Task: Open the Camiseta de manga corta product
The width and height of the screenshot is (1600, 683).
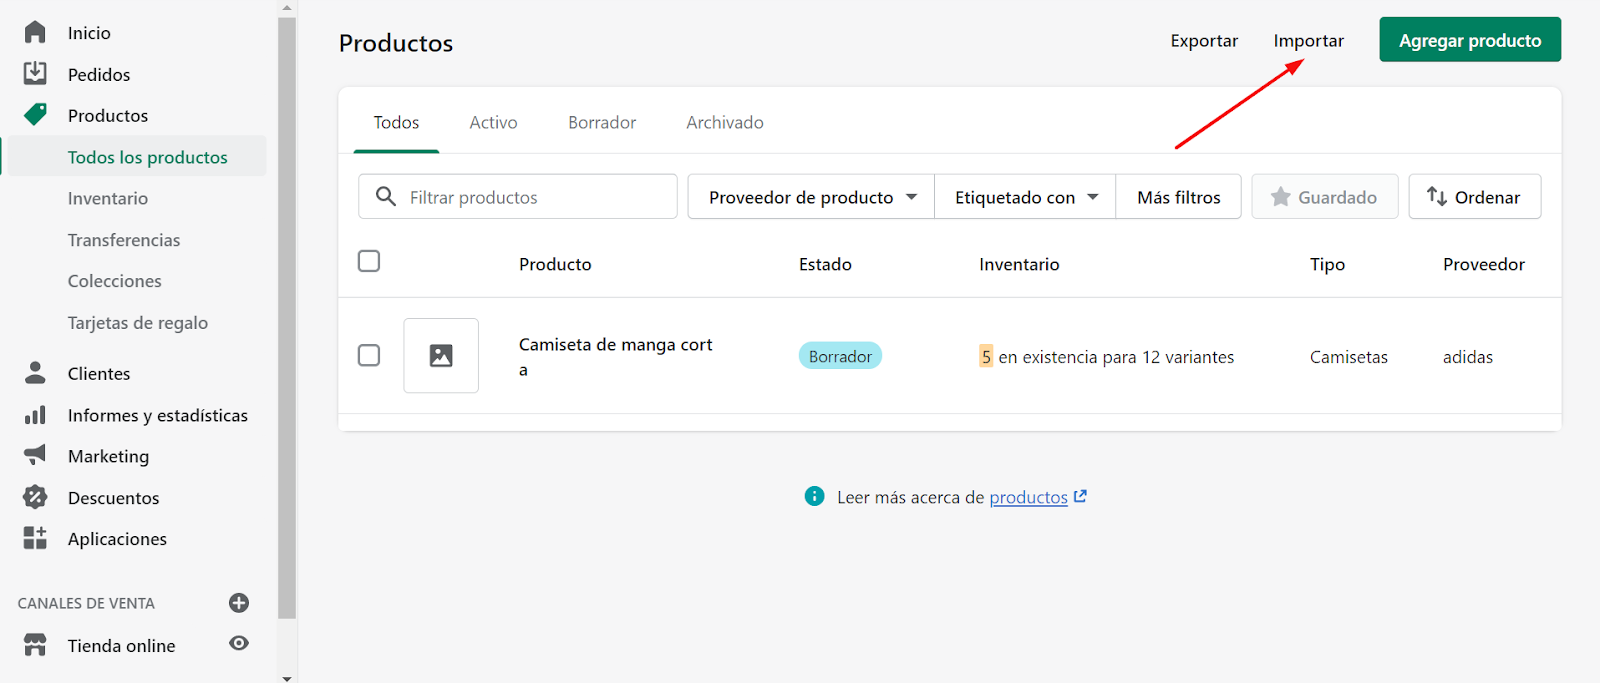Action: tap(616, 357)
